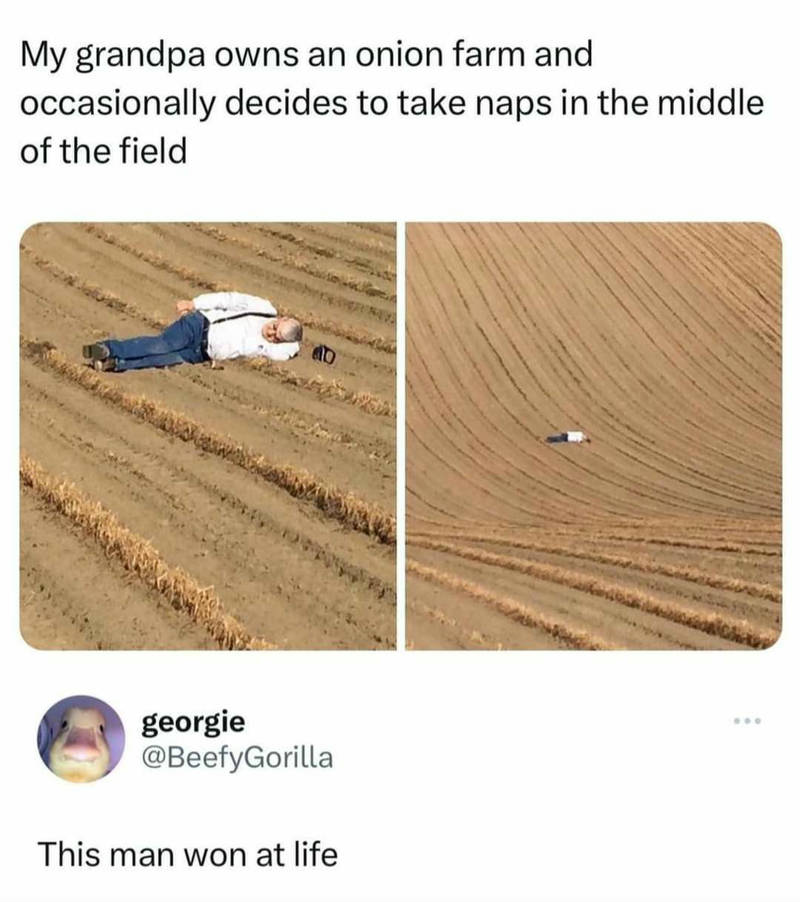Open the left close-up grandpa photo
Image resolution: width=800 pixels, height=902 pixels.
pos(208,436)
